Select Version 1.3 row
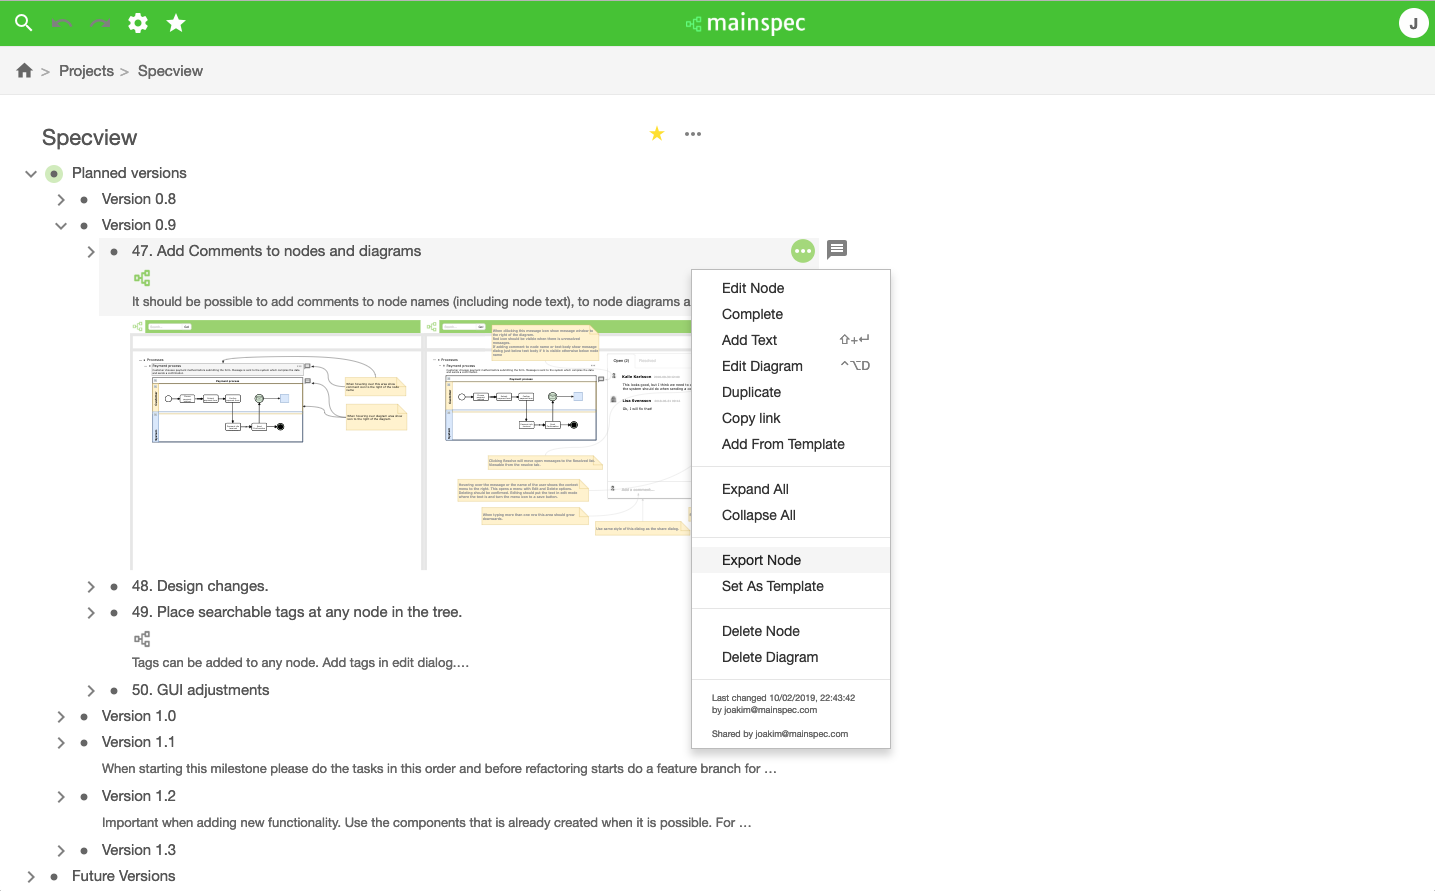The height and width of the screenshot is (891, 1435). (x=139, y=850)
